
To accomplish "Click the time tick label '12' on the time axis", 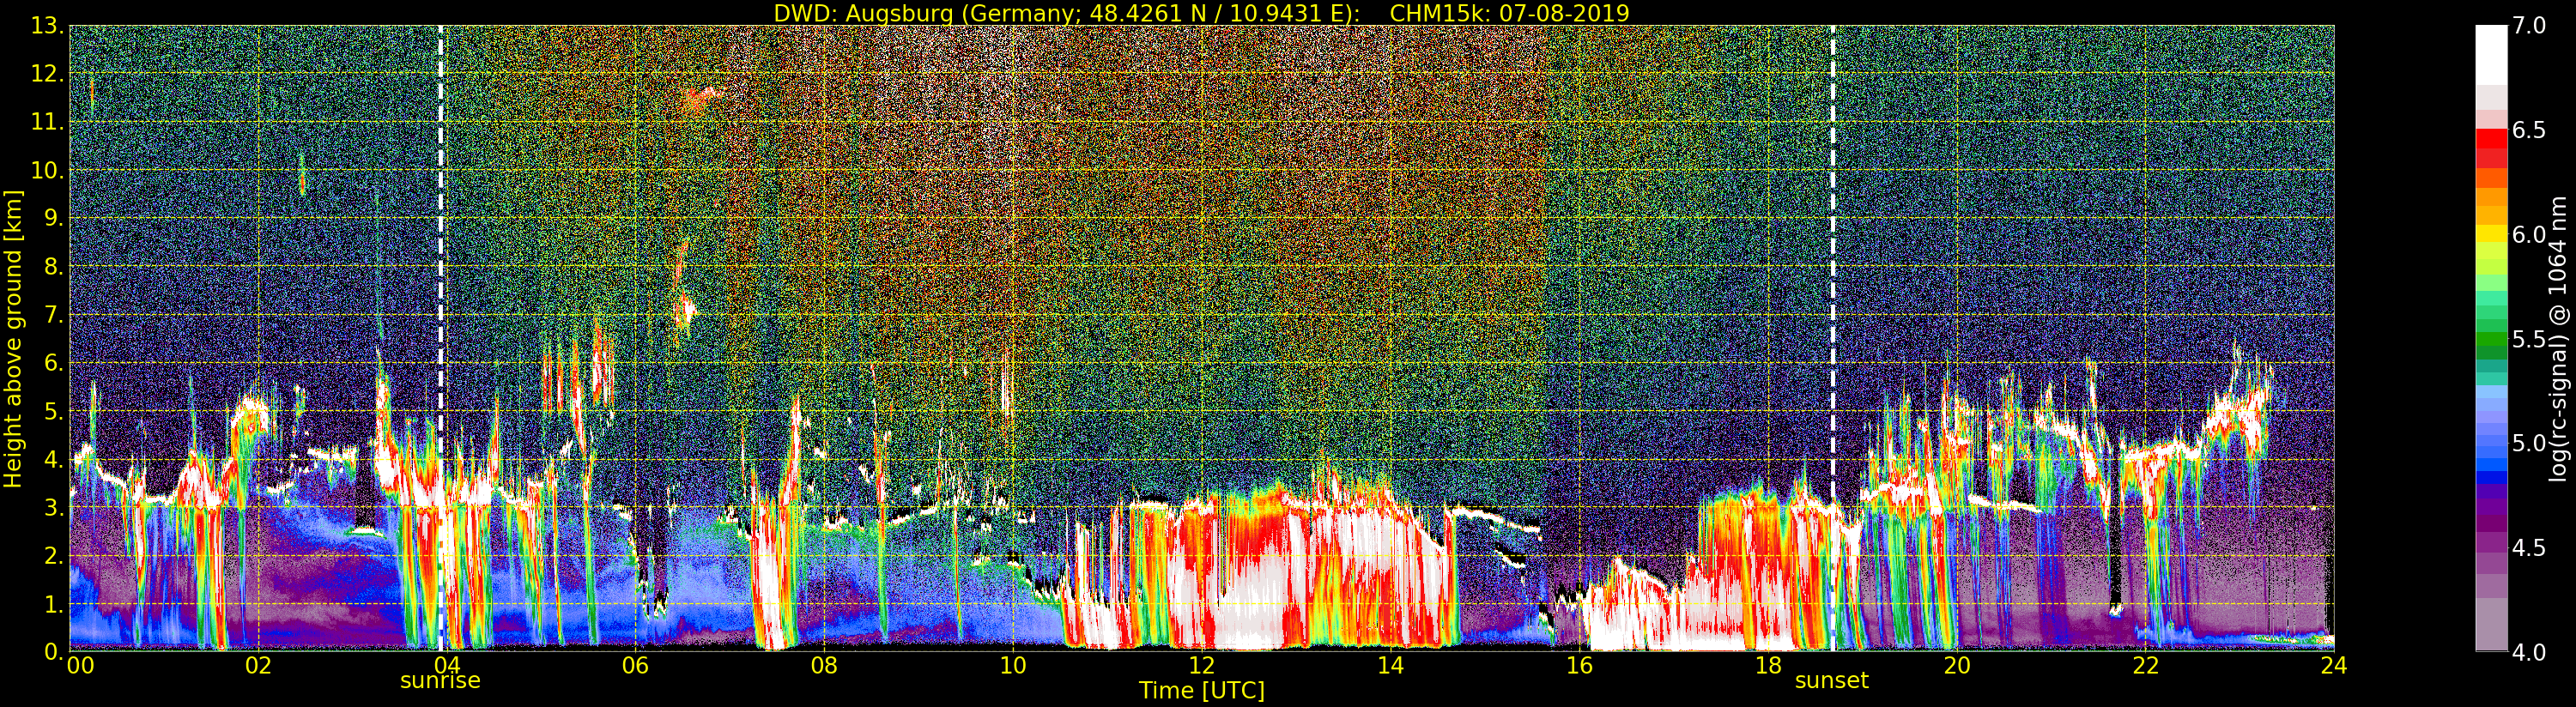I will pyautogui.click(x=1201, y=665).
